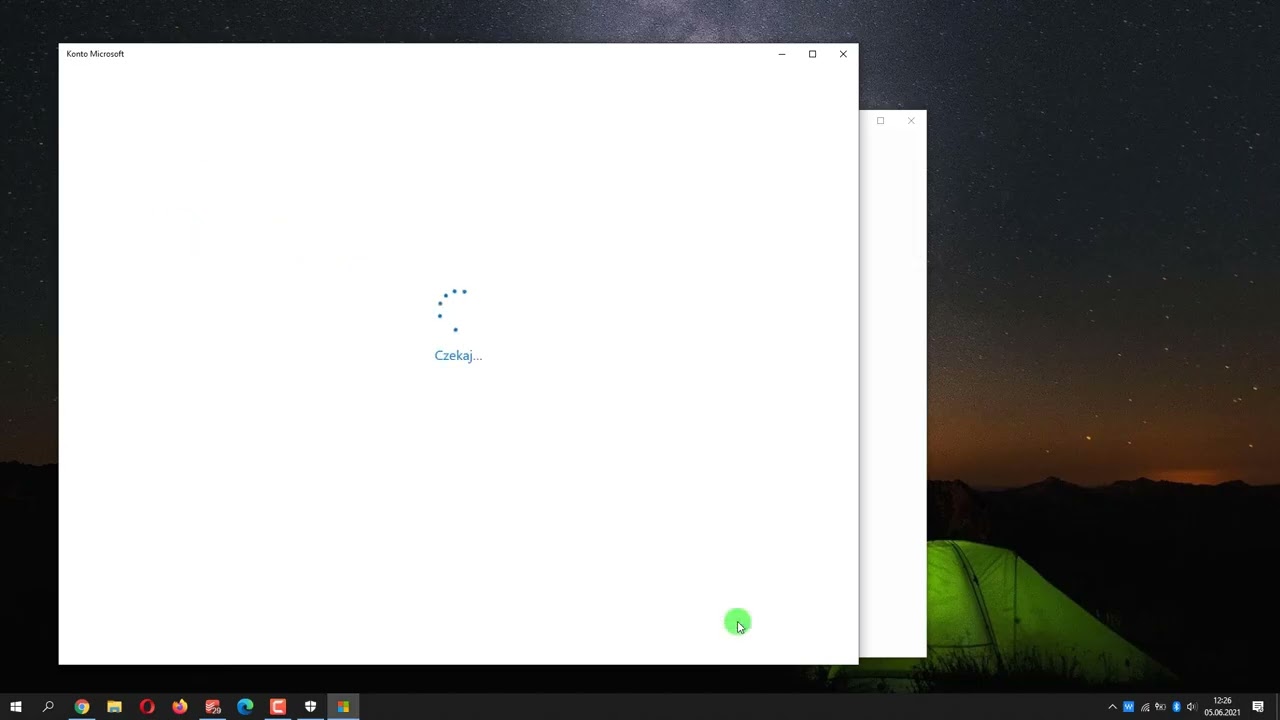Viewport: 1280px width, 720px height.
Task: Launch Firefox from taskbar
Action: coord(180,707)
